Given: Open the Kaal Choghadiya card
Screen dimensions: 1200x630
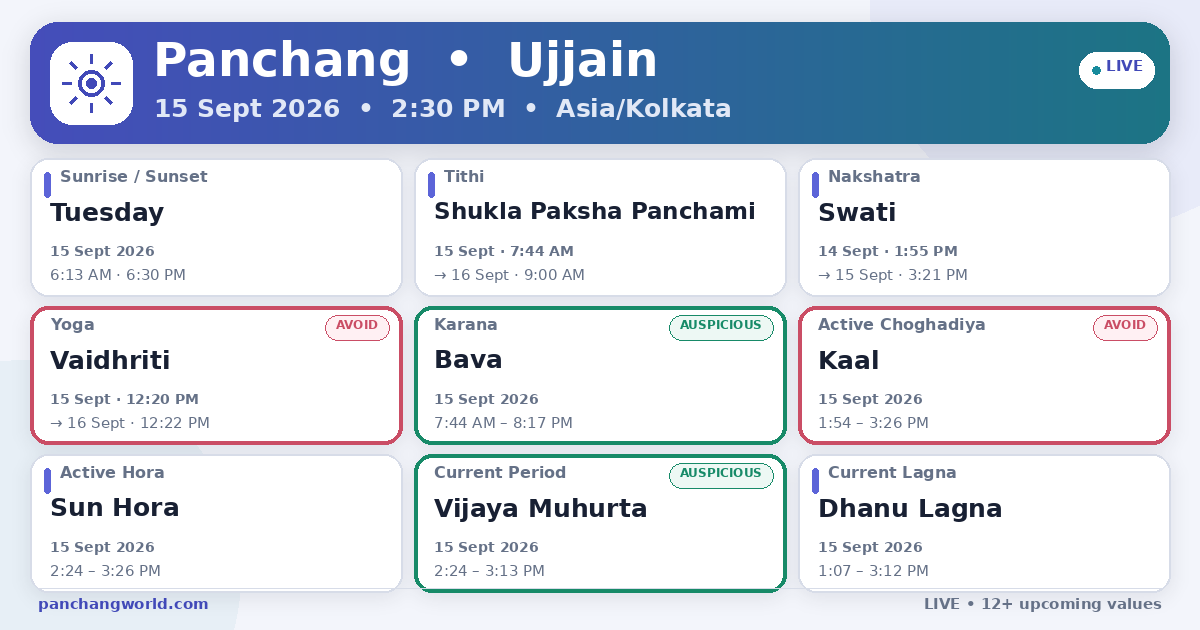Looking at the screenshot, I should tap(984, 375).
